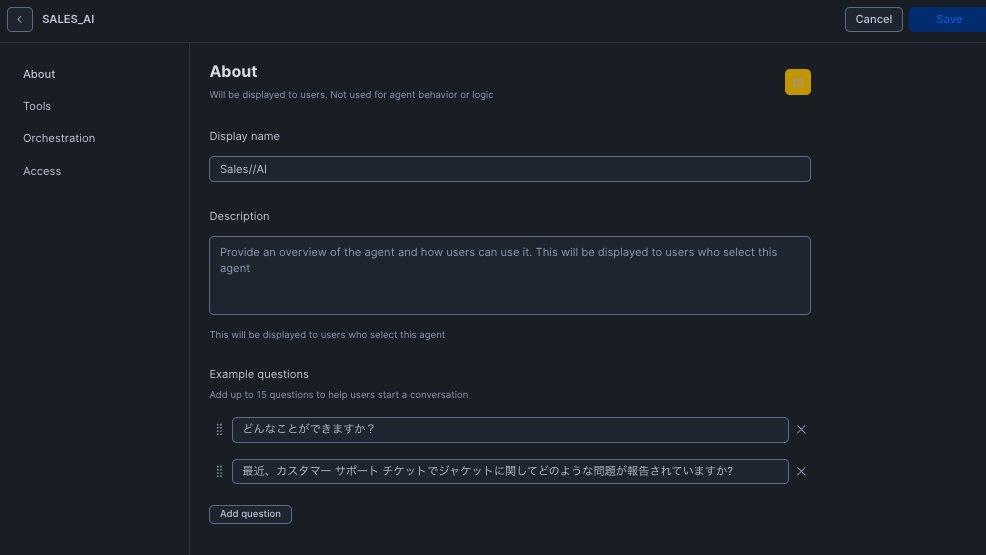Click drag handle of second example question
Screen dimensions: 986x555
pyautogui.click(x=219, y=471)
